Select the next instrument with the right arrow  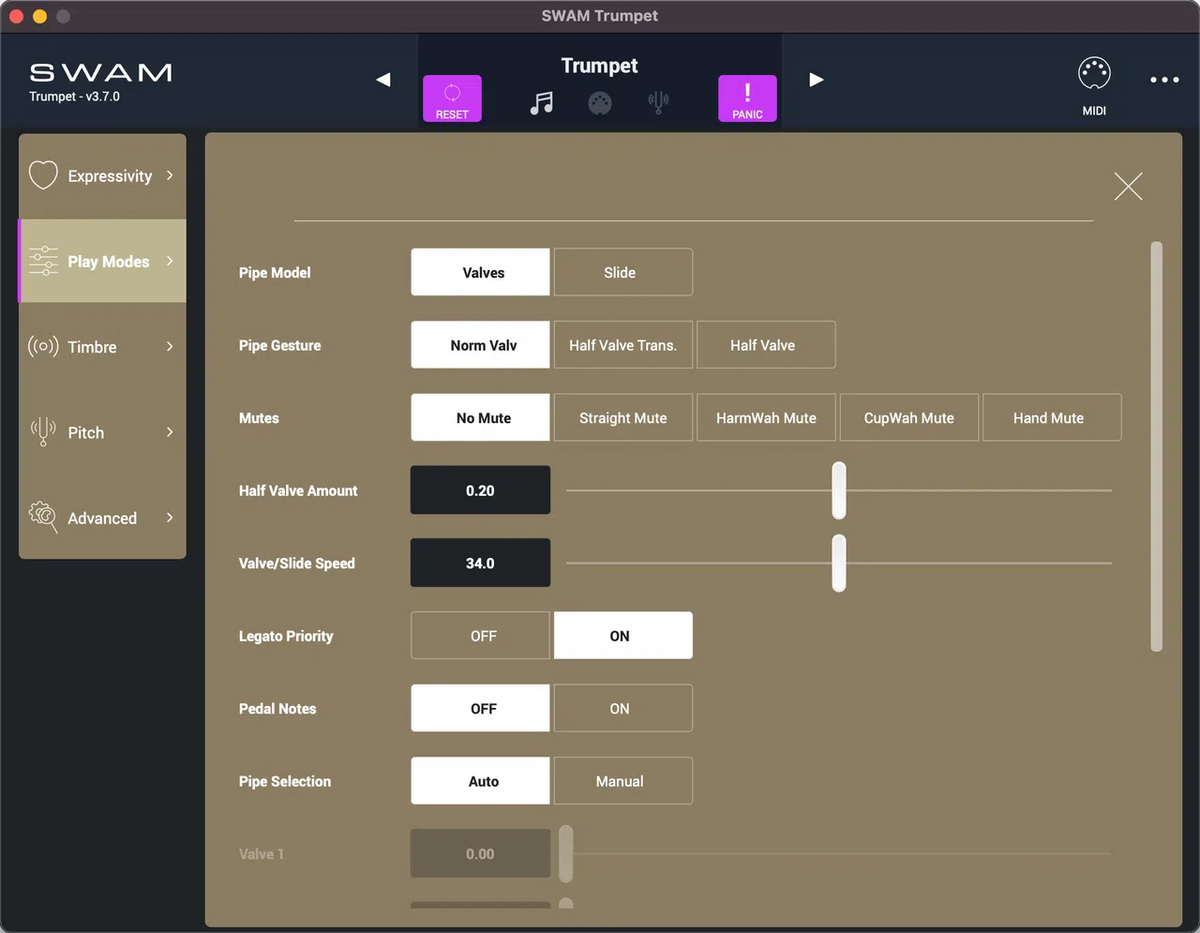tap(817, 79)
